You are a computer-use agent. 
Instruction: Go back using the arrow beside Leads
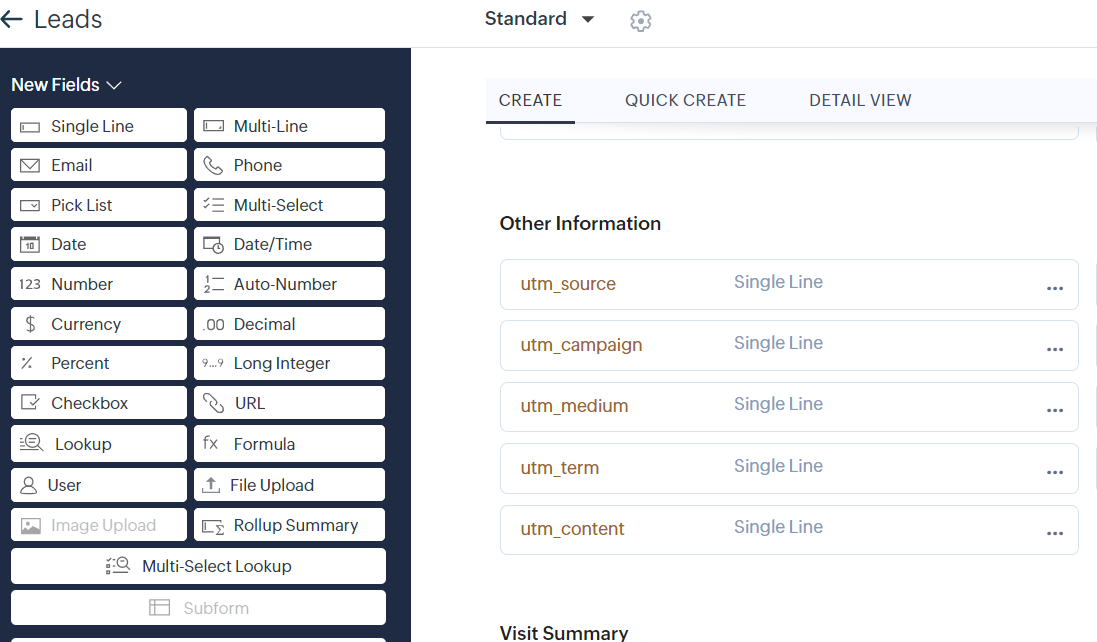(x=12, y=20)
